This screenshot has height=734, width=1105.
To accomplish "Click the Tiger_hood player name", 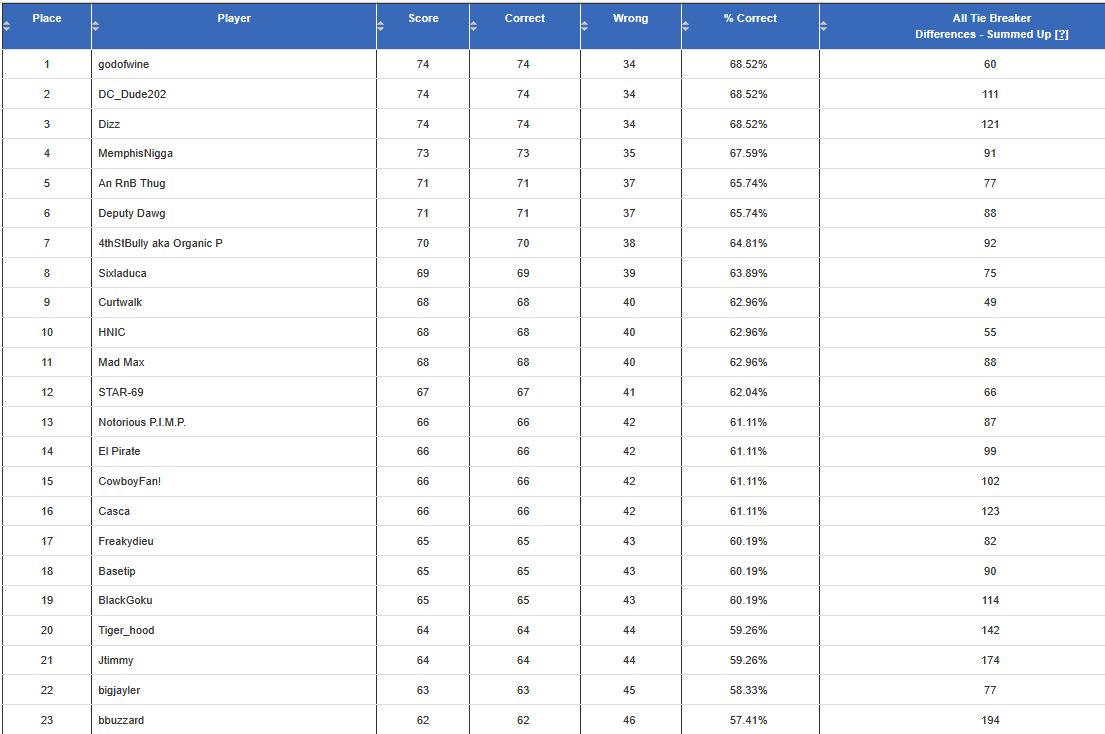I will tap(126, 630).
